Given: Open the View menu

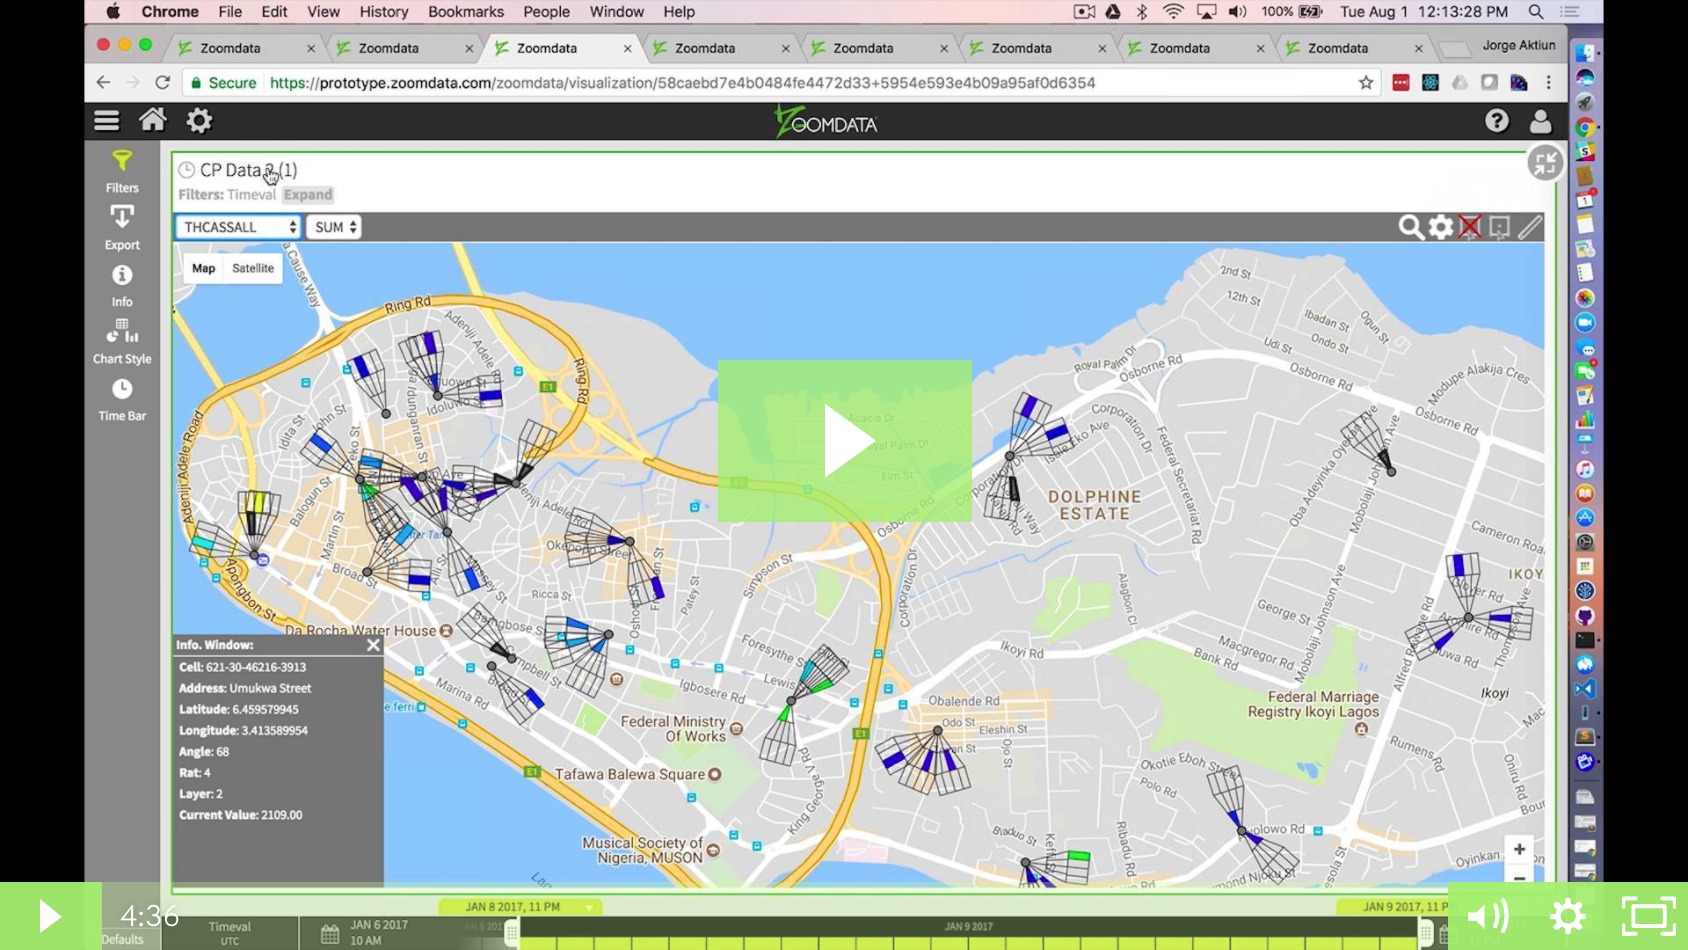Looking at the screenshot, I should coord(323,12).
